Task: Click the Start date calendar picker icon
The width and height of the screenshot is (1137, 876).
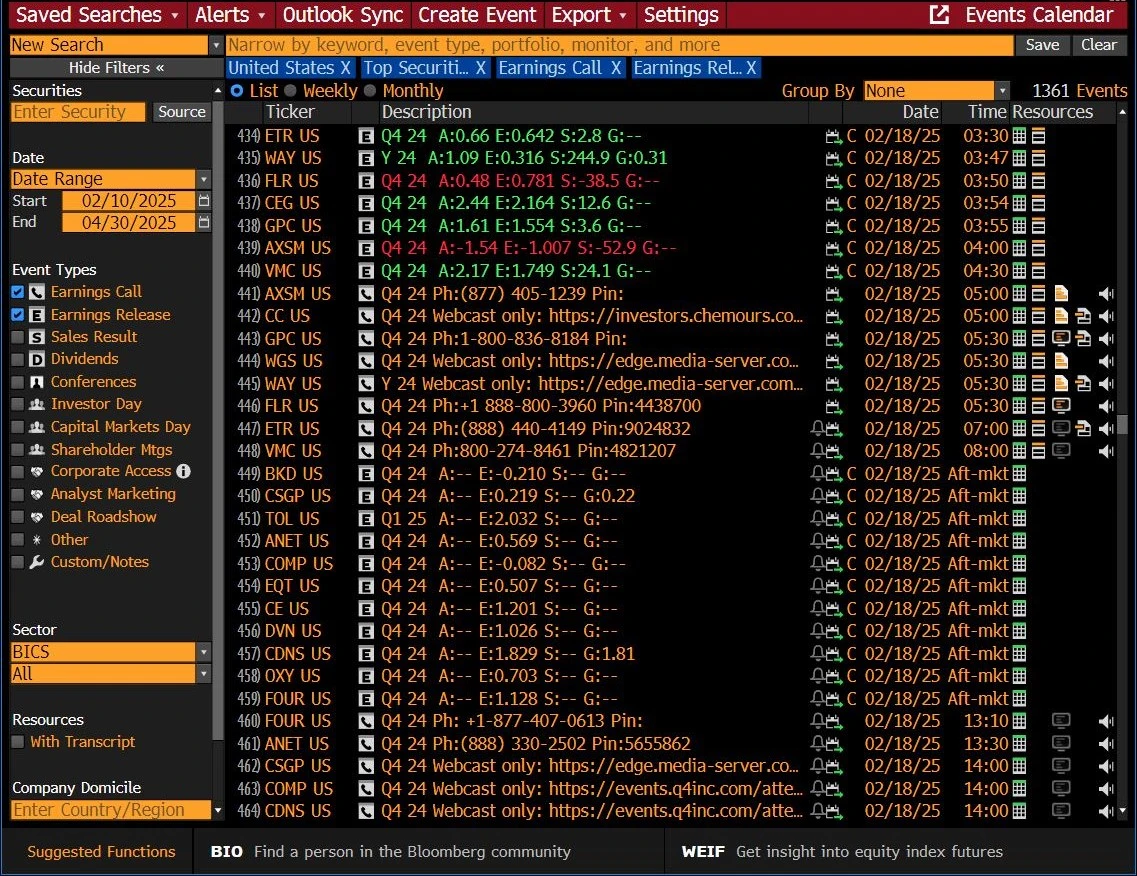Action: tap(205, 201)
